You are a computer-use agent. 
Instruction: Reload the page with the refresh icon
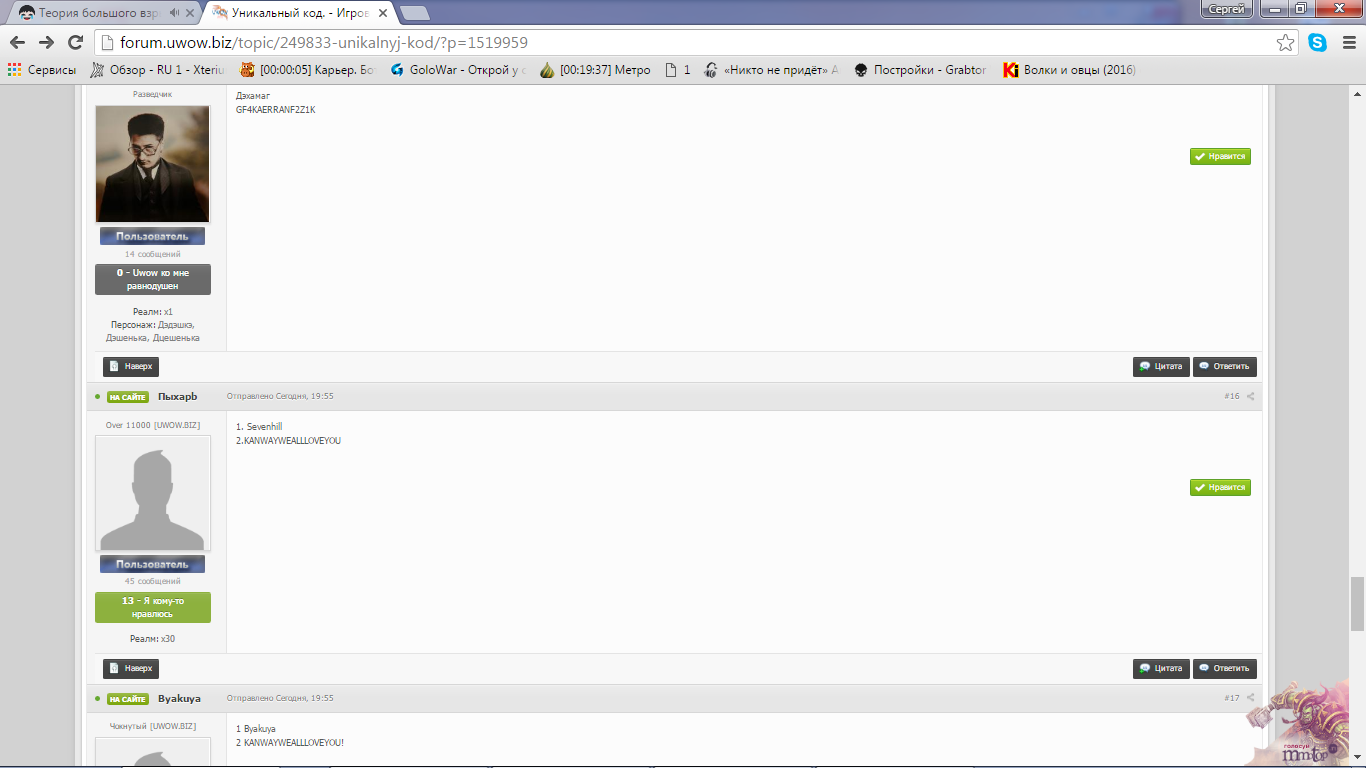click(75, 42)
